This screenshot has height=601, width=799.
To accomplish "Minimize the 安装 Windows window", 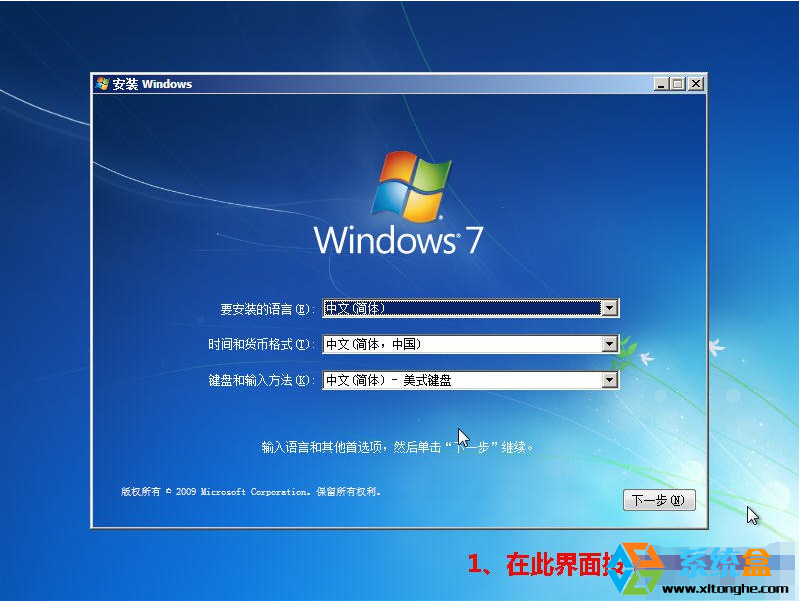I will (x=661, y=84).
